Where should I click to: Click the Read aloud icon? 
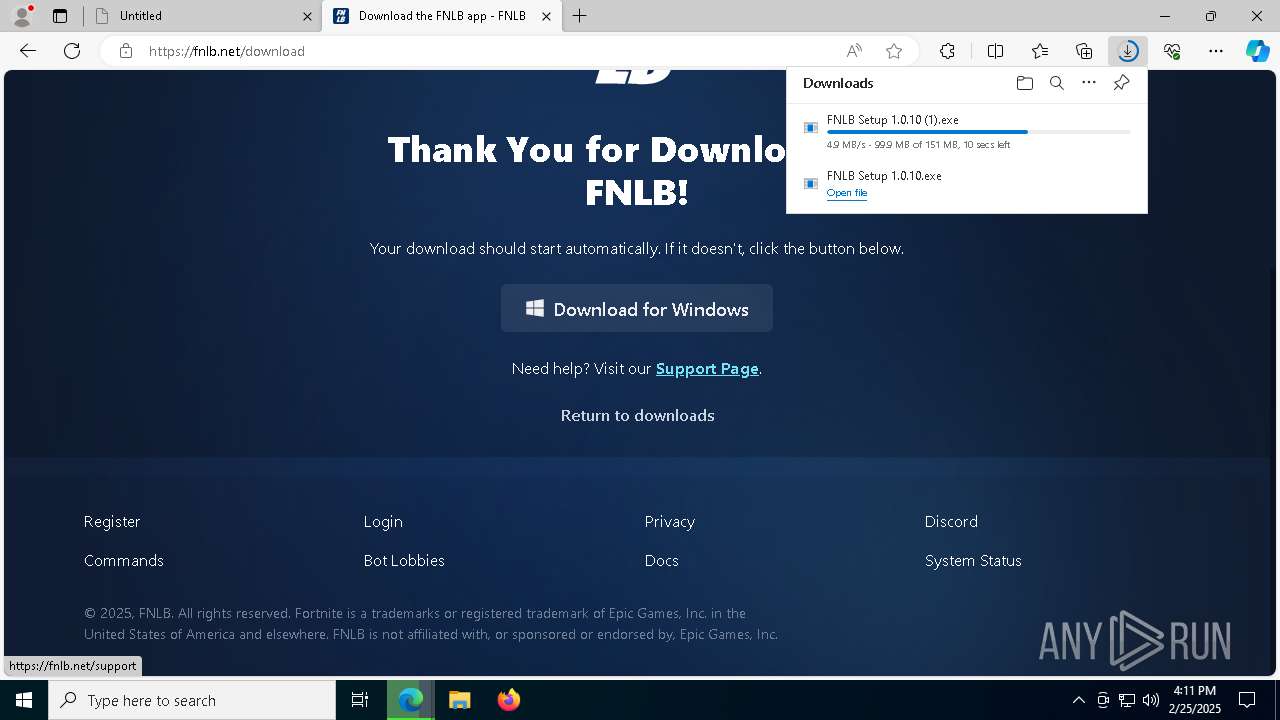[x=854, y=51]
